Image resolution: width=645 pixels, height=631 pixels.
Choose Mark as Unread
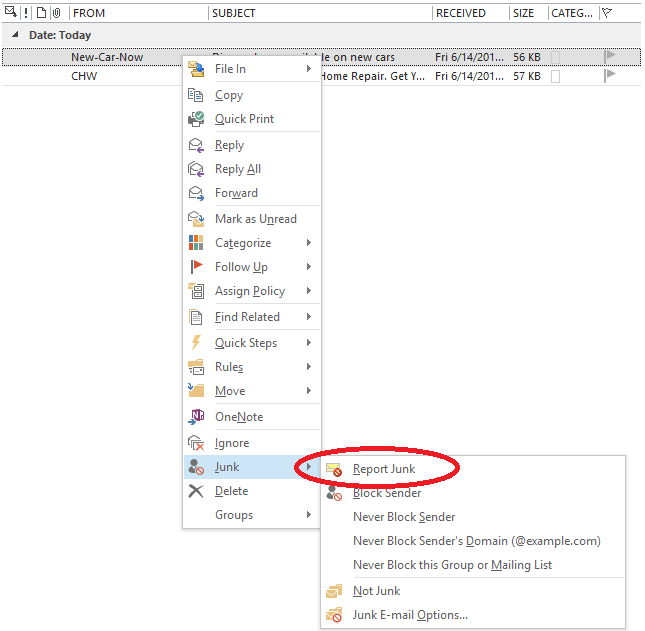coord(255,219)
